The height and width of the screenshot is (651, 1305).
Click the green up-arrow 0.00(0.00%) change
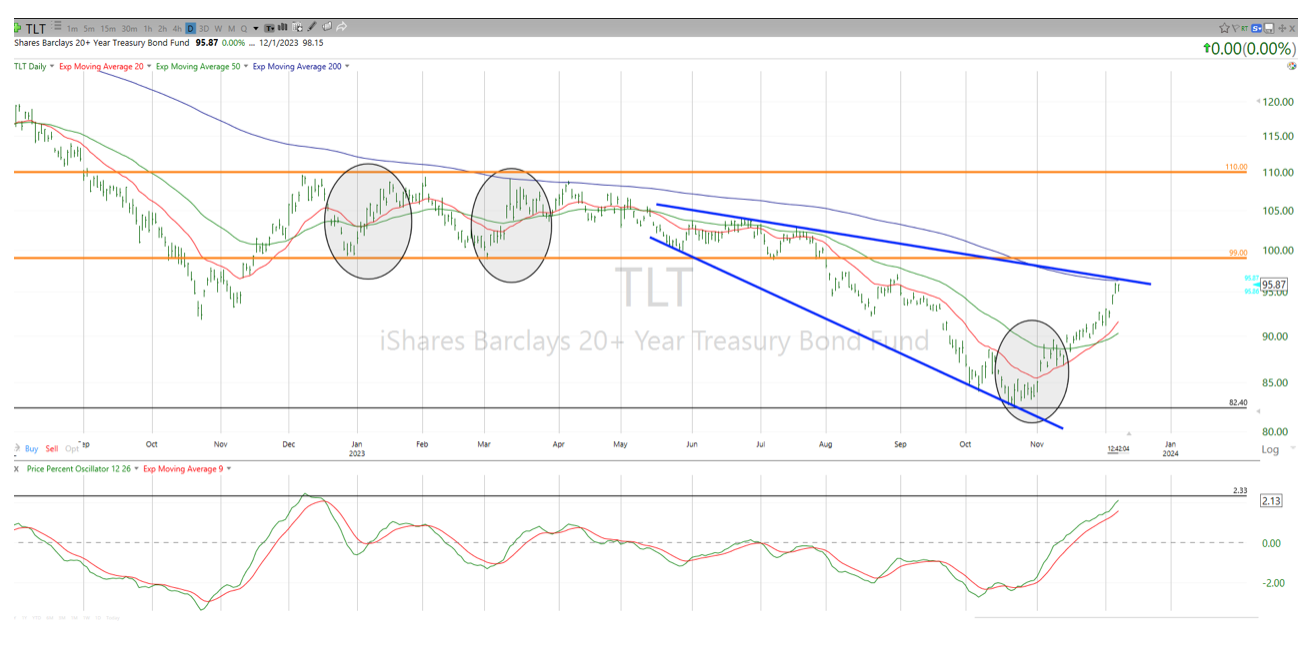click(1250, 48)
